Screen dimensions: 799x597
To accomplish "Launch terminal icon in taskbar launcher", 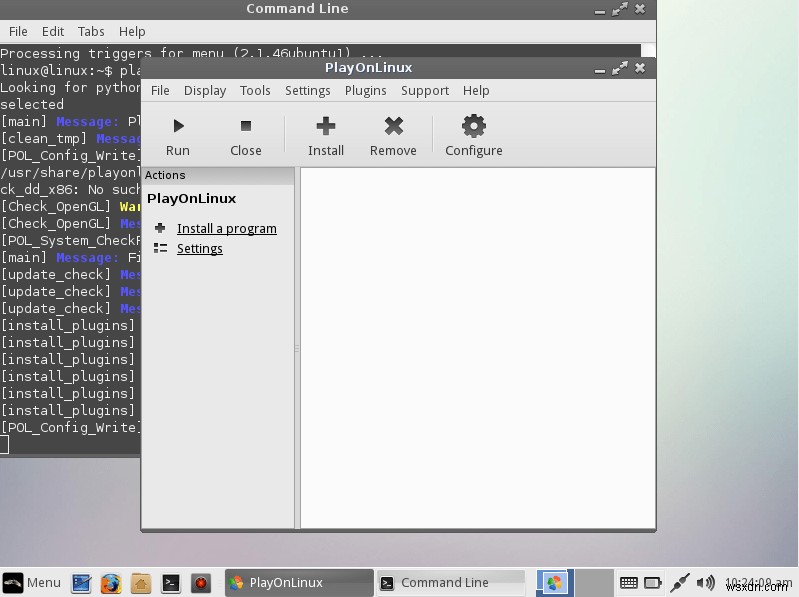I will tap(171, 583).
